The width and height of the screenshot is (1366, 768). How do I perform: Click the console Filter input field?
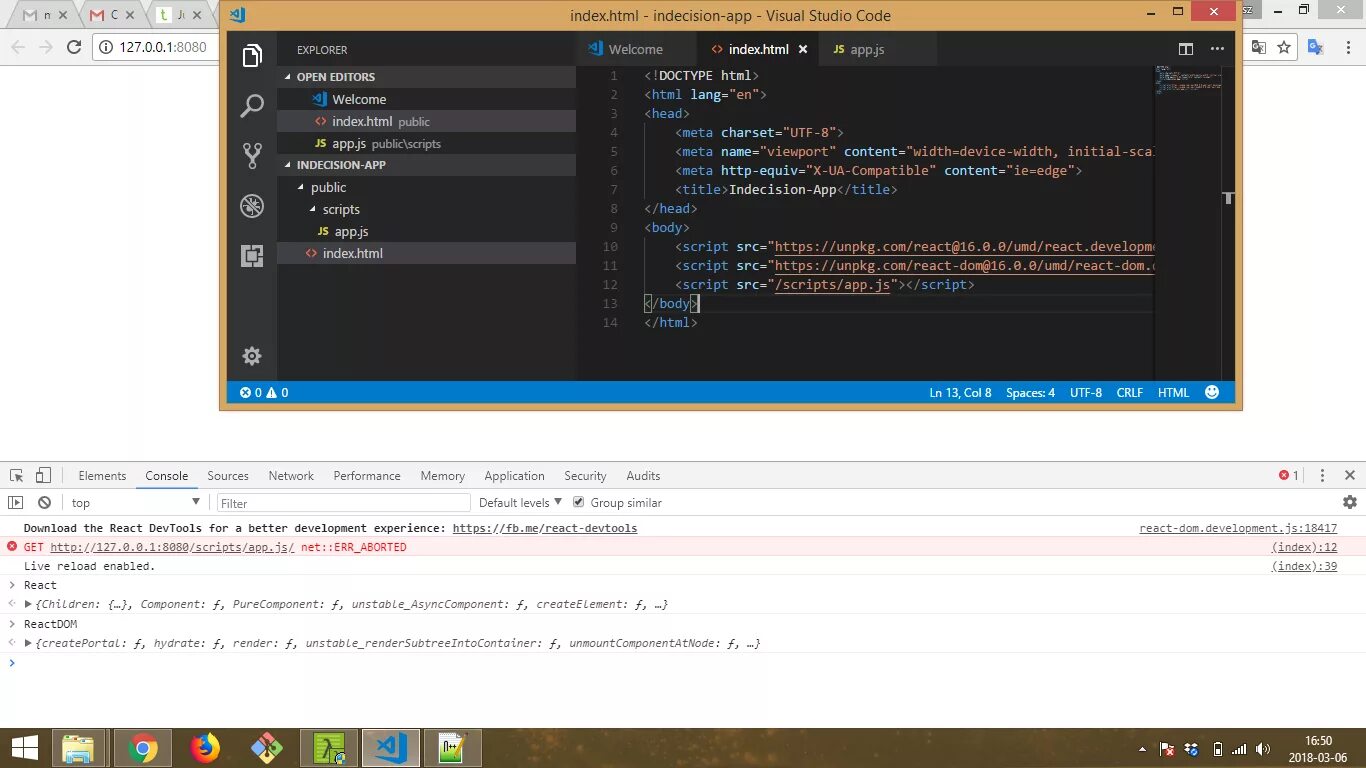pos(343,502)
